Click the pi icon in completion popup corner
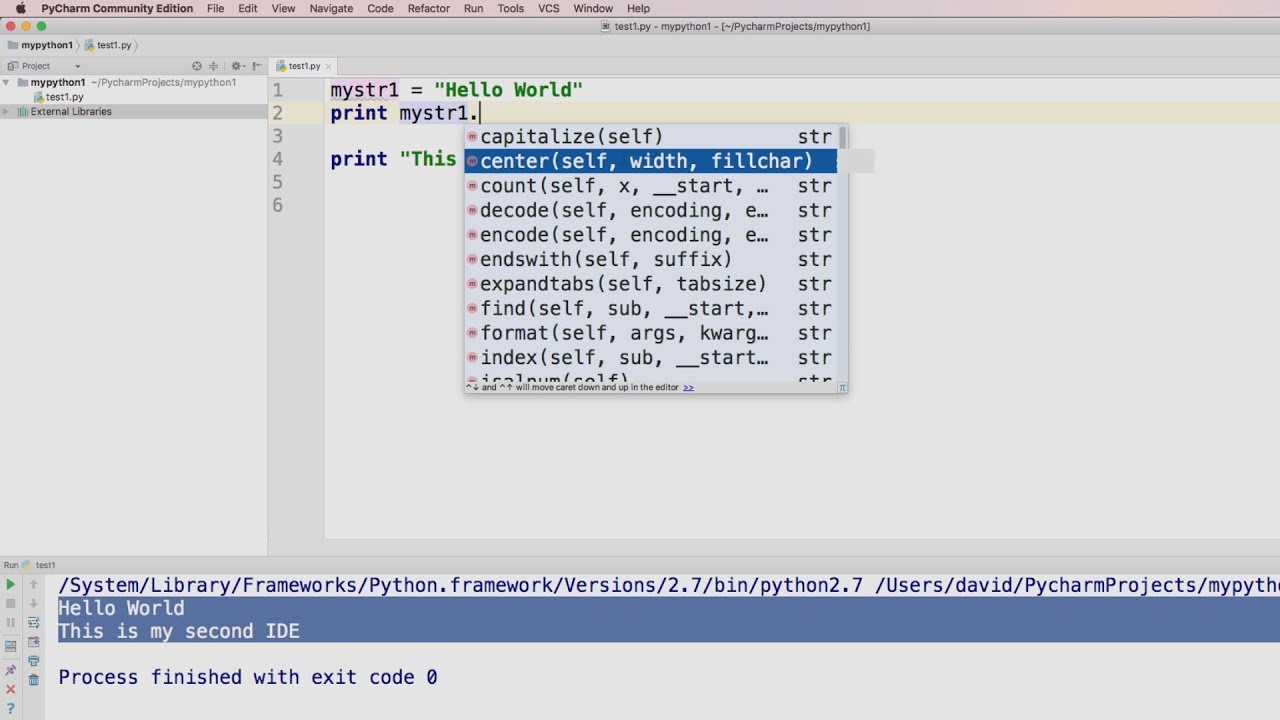Image resolution: width=1280 pixels, height=720 pixels. [842, 387]
